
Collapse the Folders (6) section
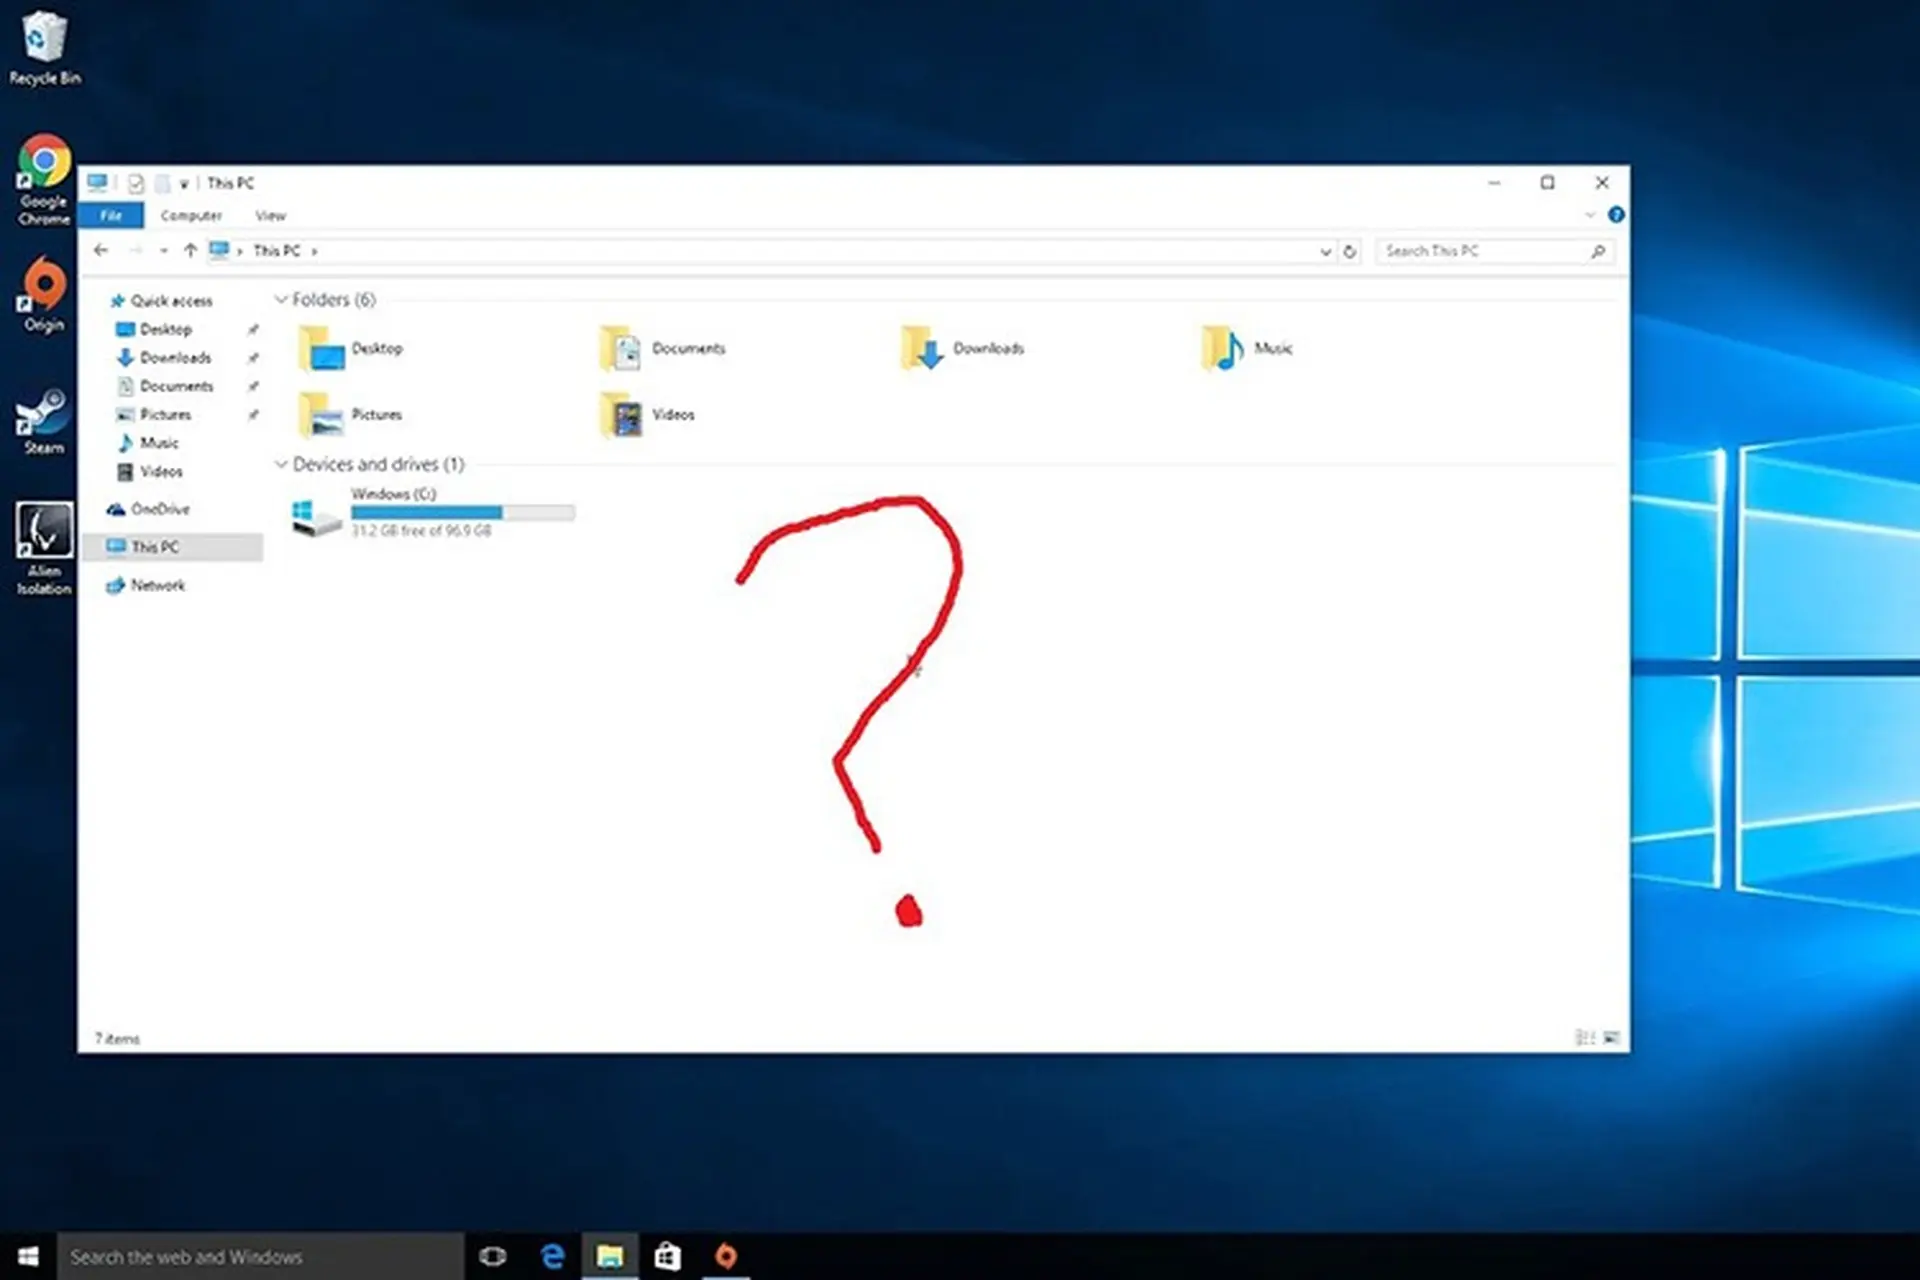(282, 299)
